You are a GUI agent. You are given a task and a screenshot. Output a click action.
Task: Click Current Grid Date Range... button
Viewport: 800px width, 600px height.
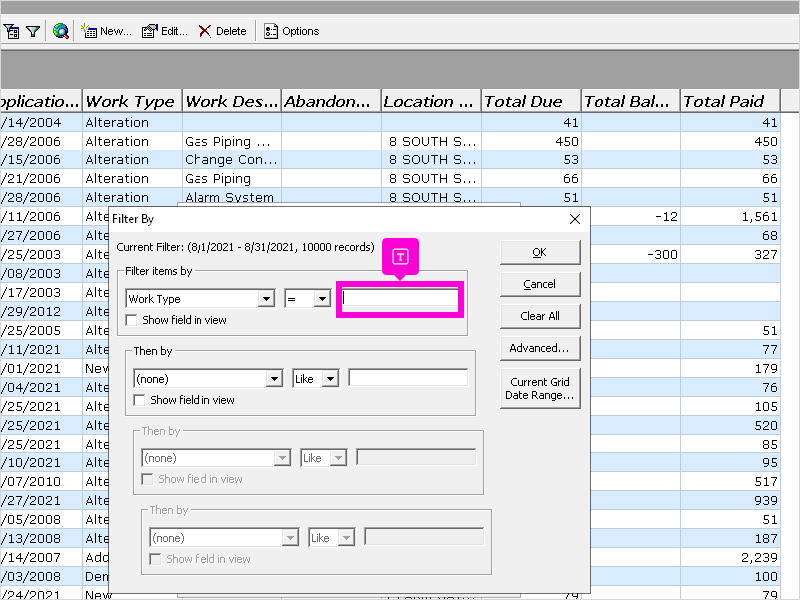[x=540, y=388]
